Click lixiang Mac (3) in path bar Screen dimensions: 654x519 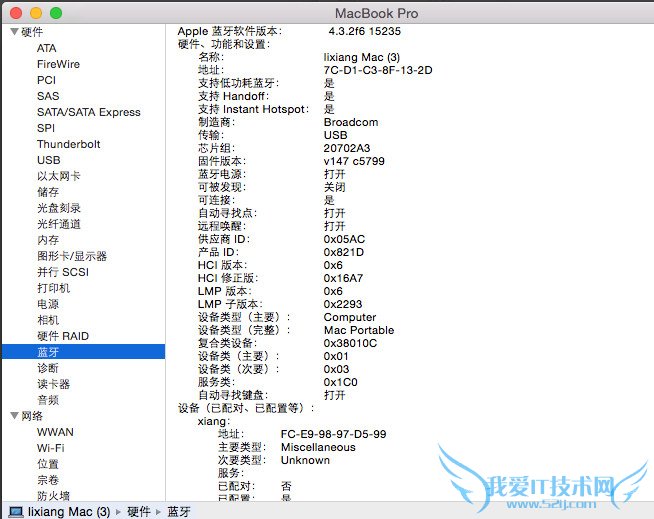pyautogui.click(x=69, y=511)
